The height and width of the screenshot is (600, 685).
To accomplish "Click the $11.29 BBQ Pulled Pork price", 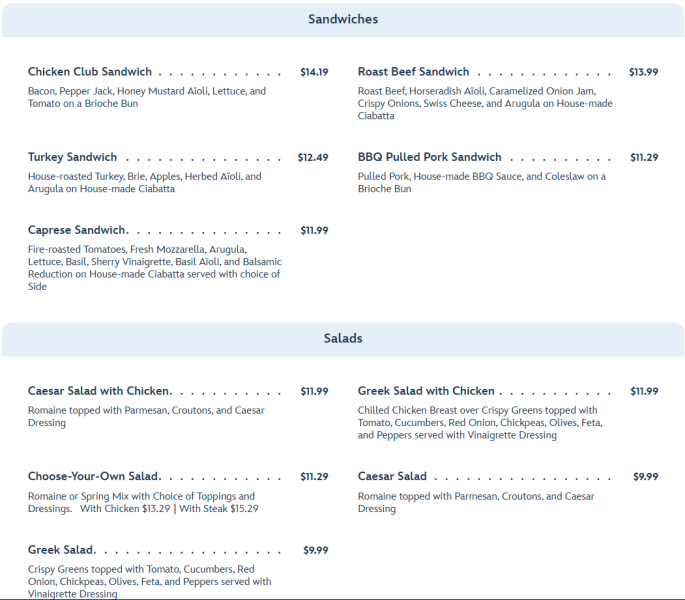I will point(644,157).
